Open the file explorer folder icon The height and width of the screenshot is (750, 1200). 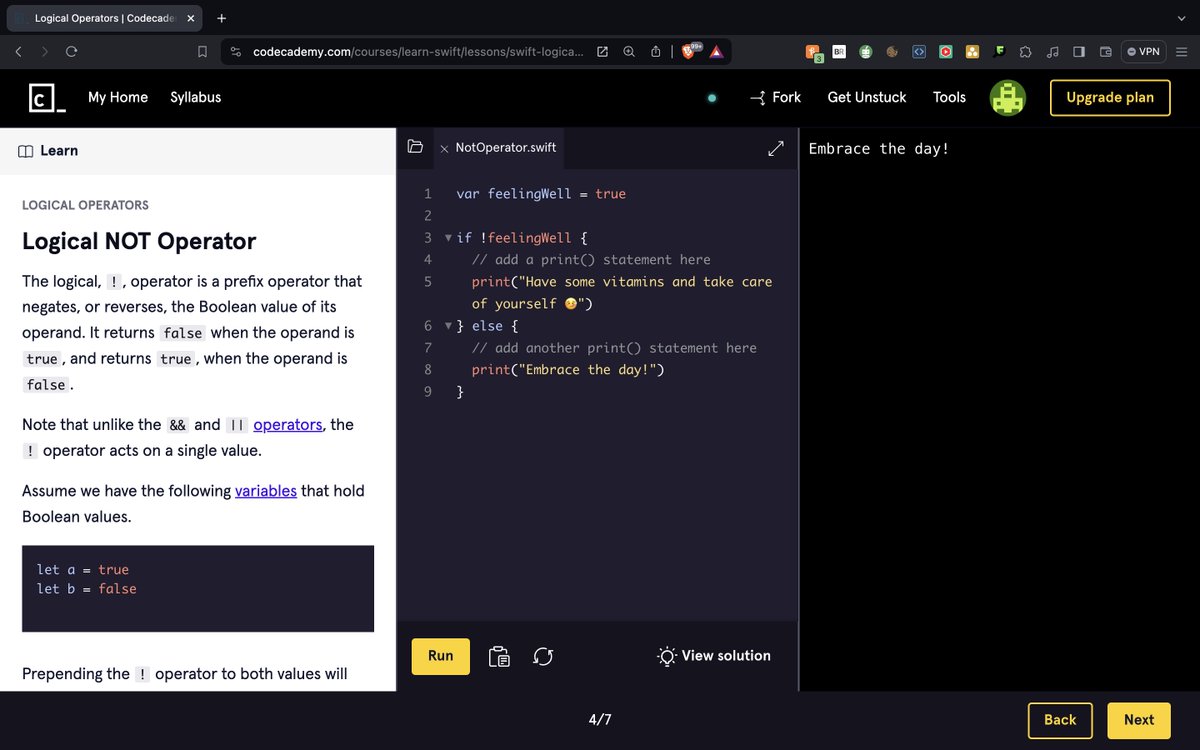pyautogui.click(x=415, y=147)
